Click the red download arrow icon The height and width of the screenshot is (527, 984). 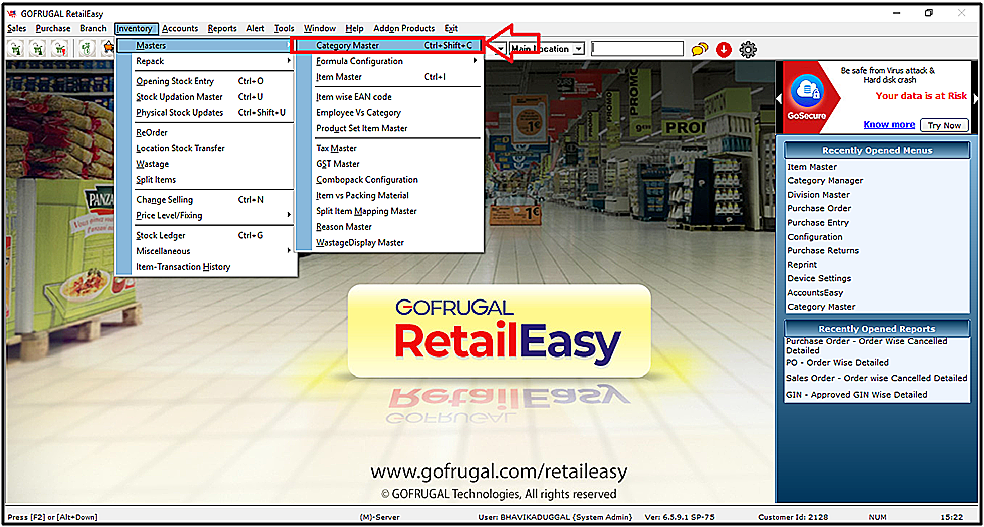point(724,49)
